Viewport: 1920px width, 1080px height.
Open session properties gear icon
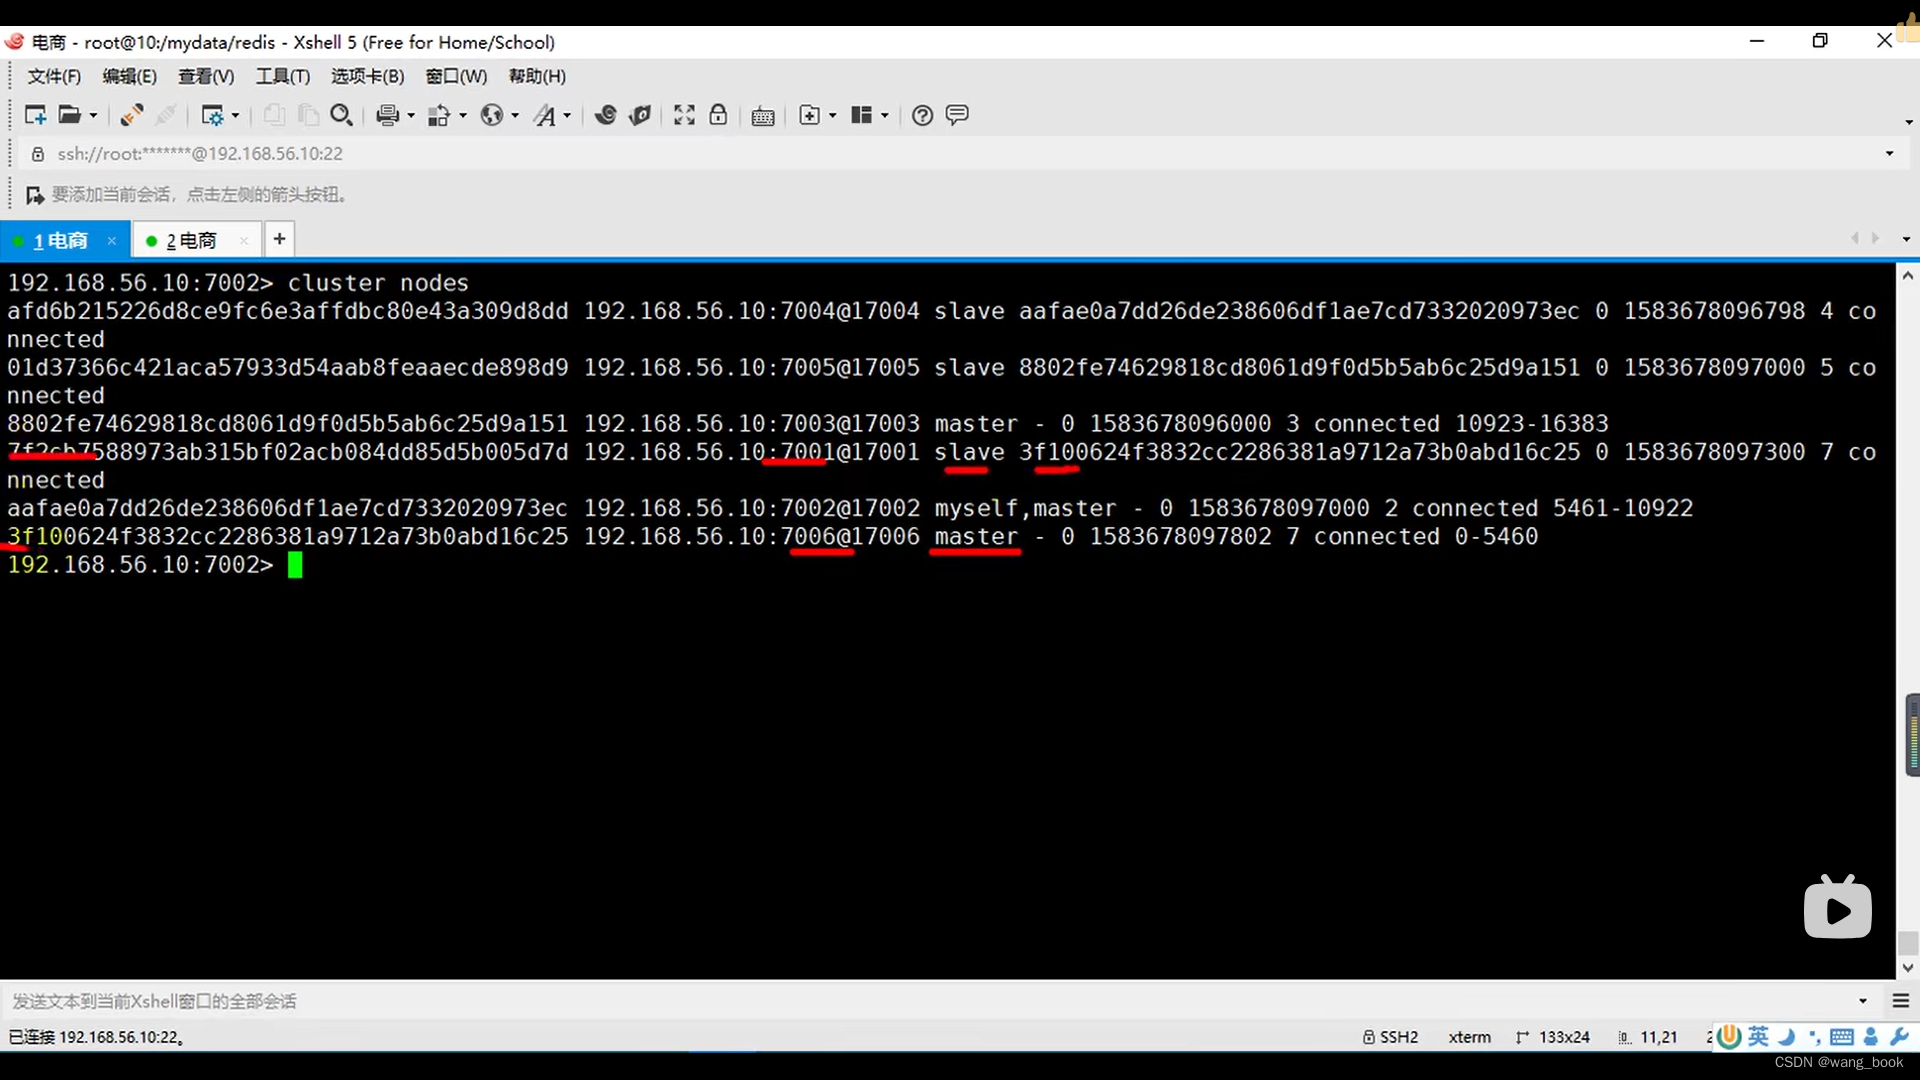pyautogui.click(x=212, y=115)
